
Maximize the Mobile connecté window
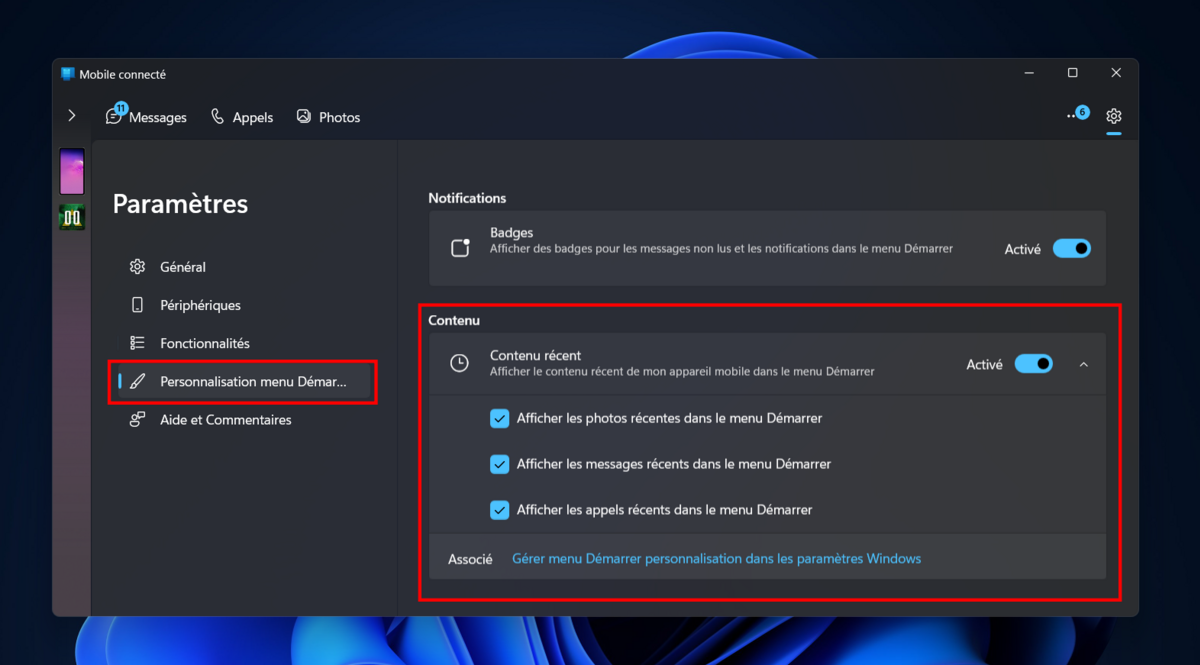tap(1072, 73)
